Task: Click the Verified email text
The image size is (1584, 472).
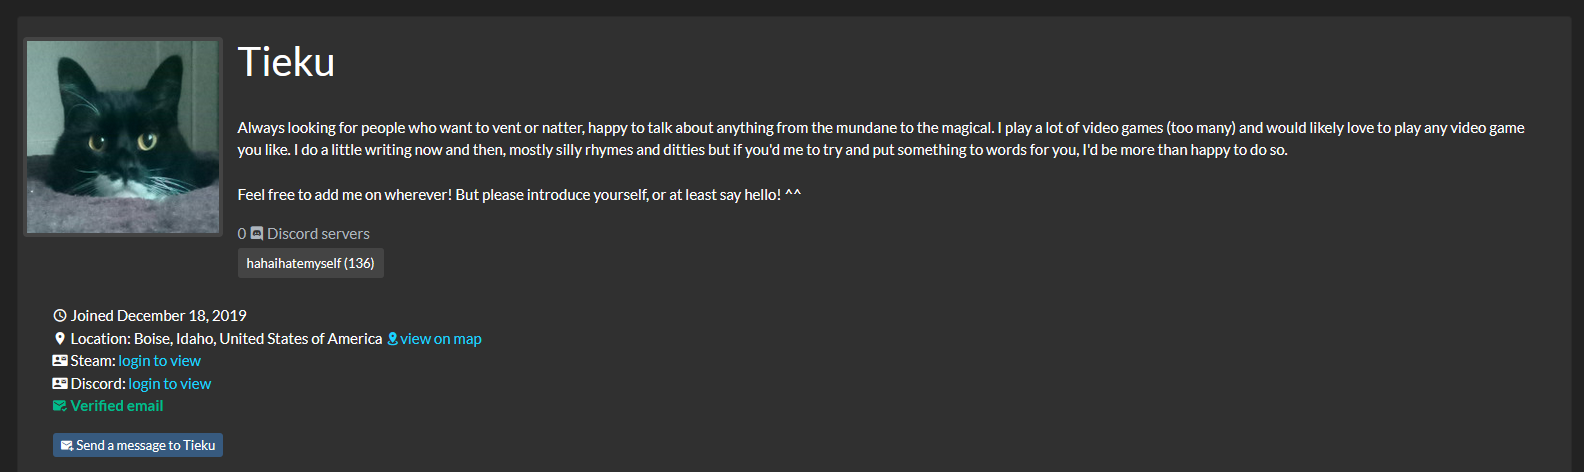Action: click(117, 405)
